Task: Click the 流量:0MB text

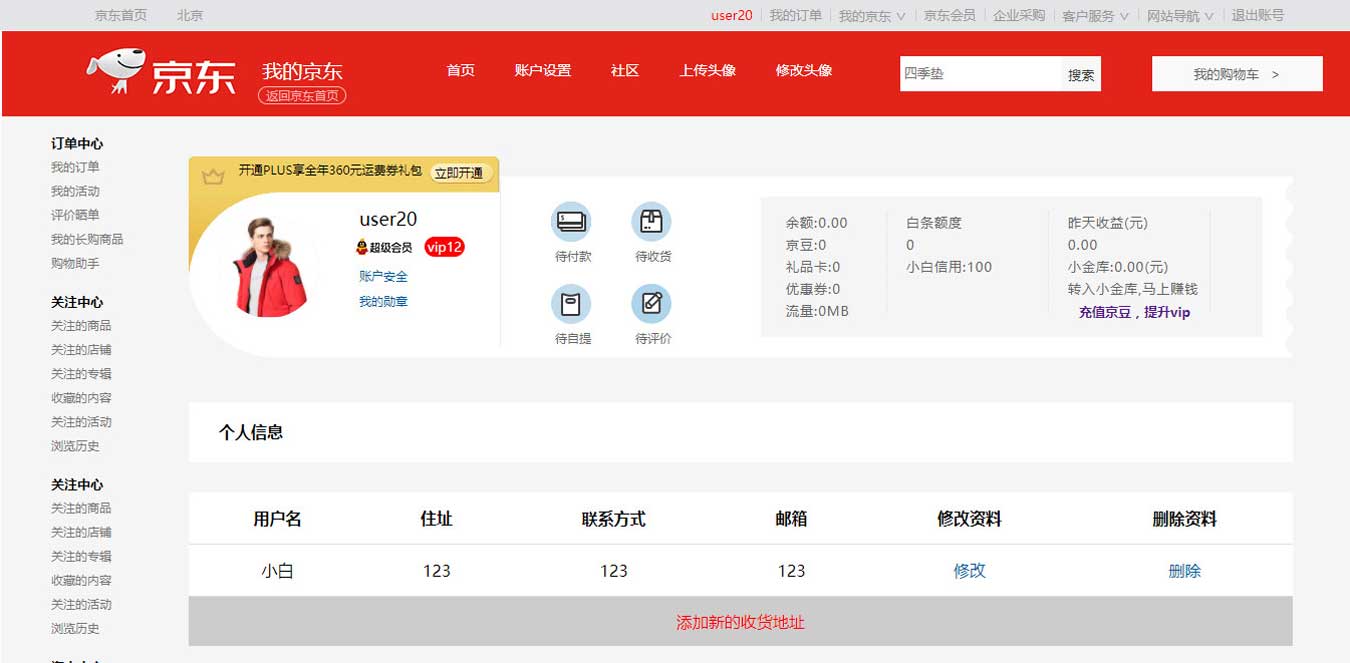Action: (x=817, y=311)
